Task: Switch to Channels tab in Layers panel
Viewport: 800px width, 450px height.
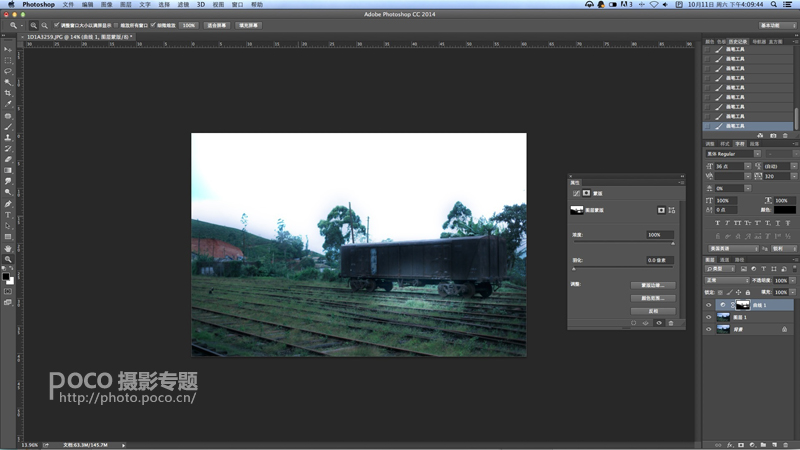Action: (724, 260)
